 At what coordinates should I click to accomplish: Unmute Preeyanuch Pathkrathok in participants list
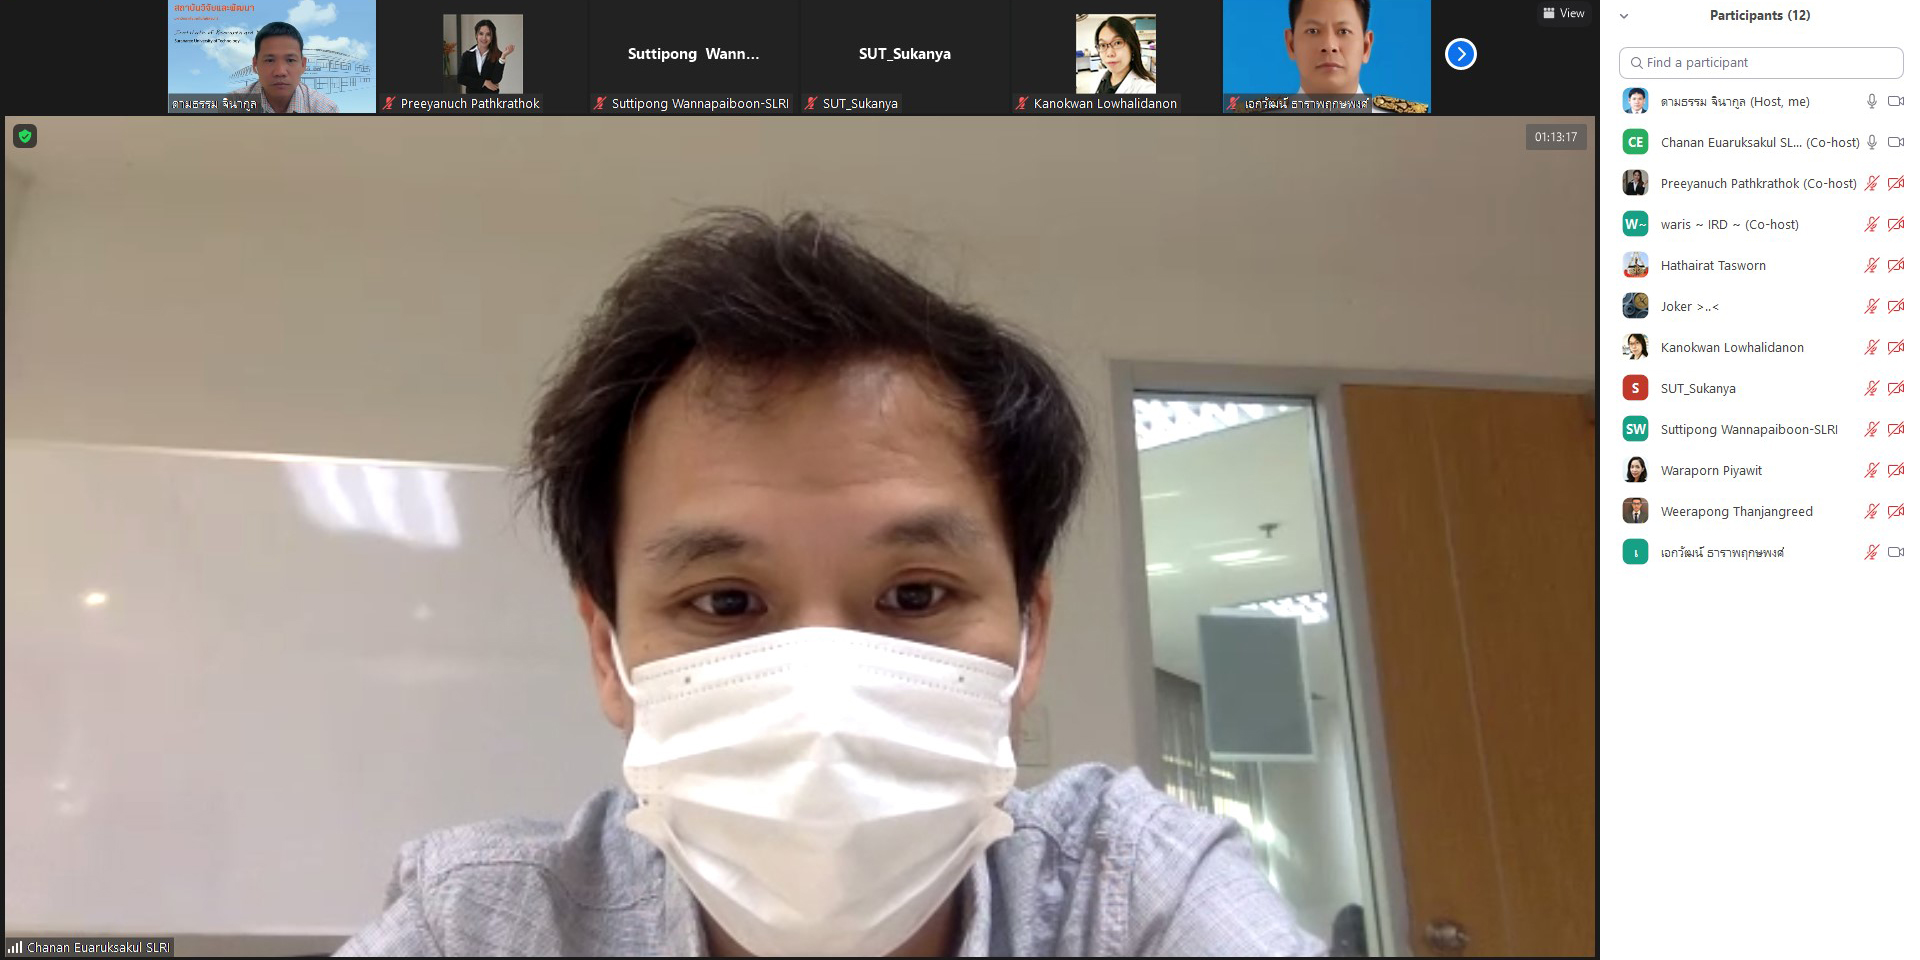(1871, 183)
